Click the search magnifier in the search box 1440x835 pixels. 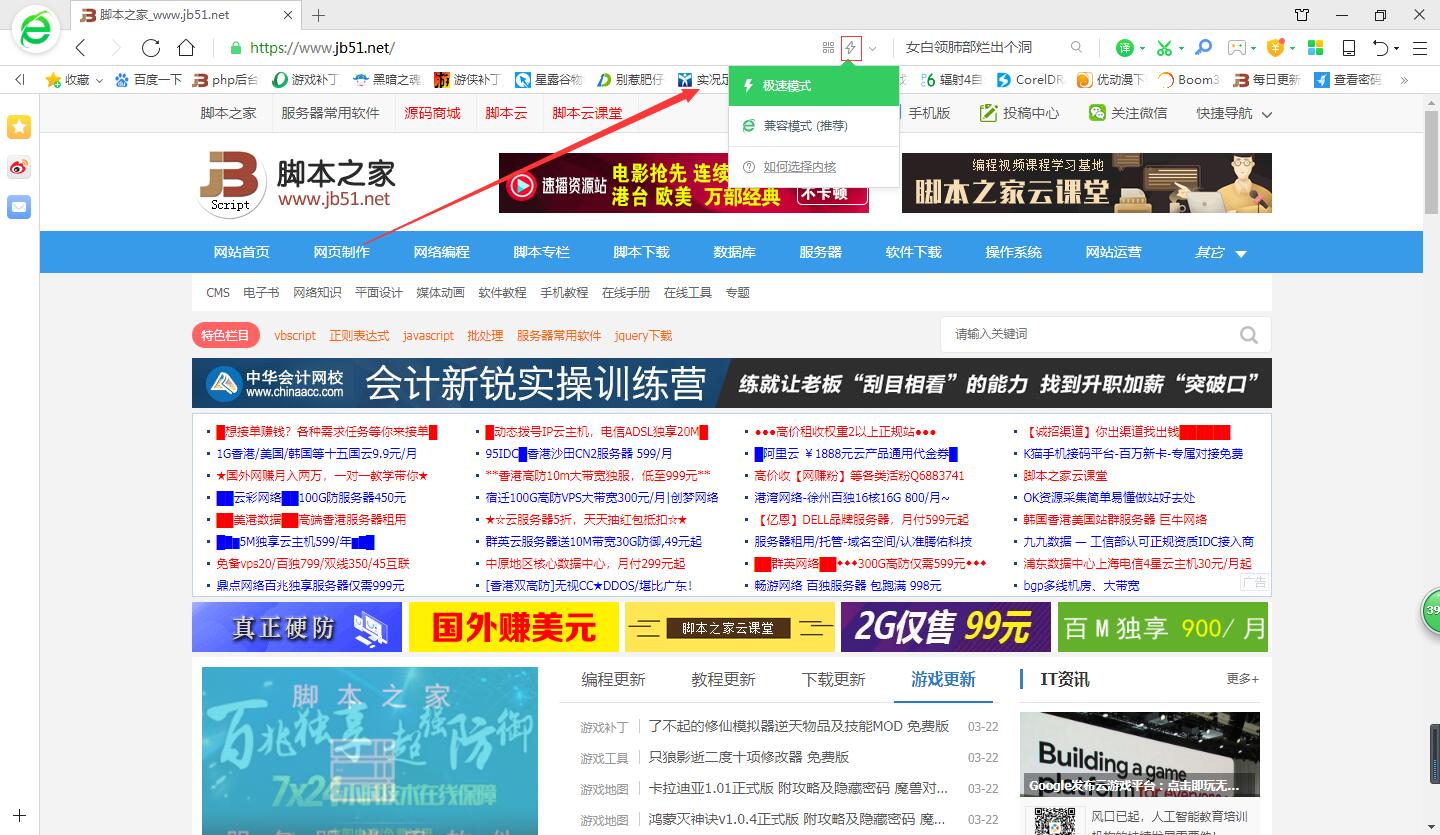1076,47
